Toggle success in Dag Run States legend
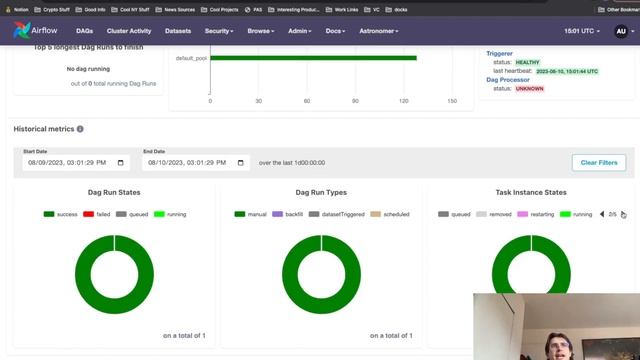The height and width of the screenshot is (360, 640). click(60, 214)
